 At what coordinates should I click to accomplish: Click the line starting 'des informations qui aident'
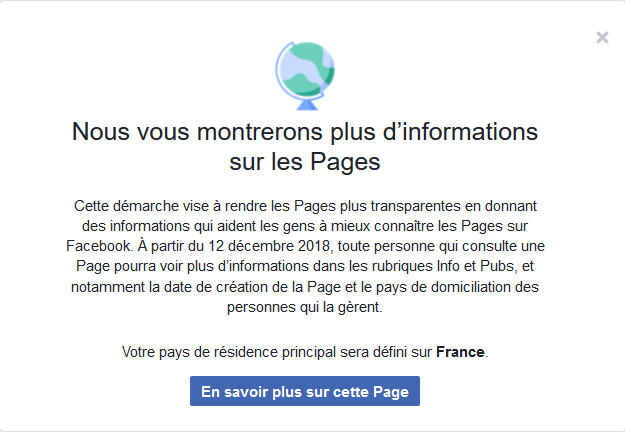pos(304,224)
